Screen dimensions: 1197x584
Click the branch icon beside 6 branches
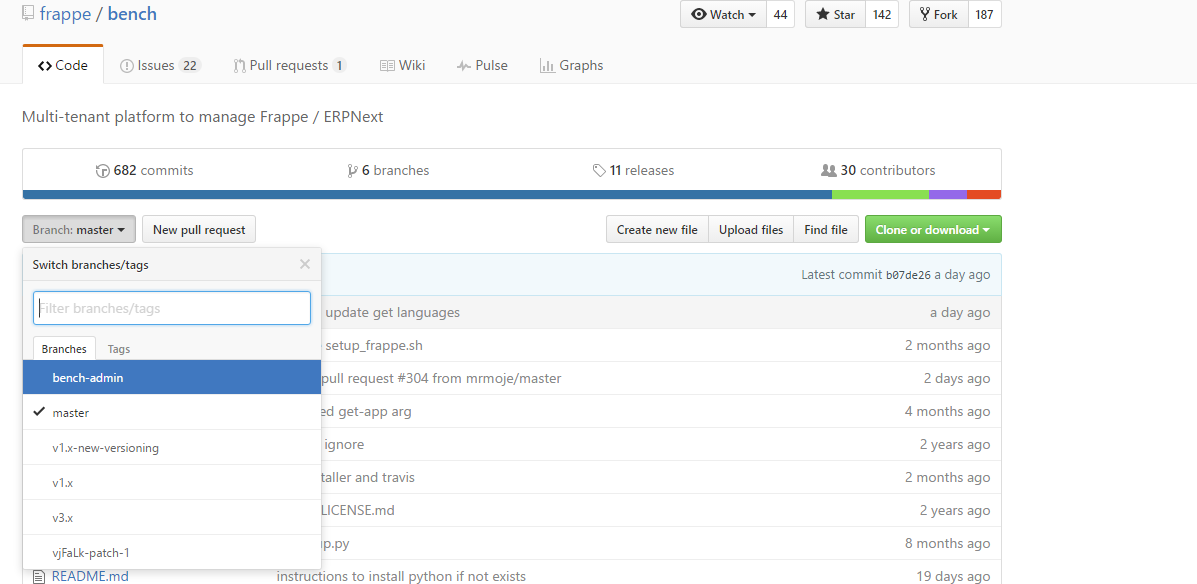pos(352,170)
